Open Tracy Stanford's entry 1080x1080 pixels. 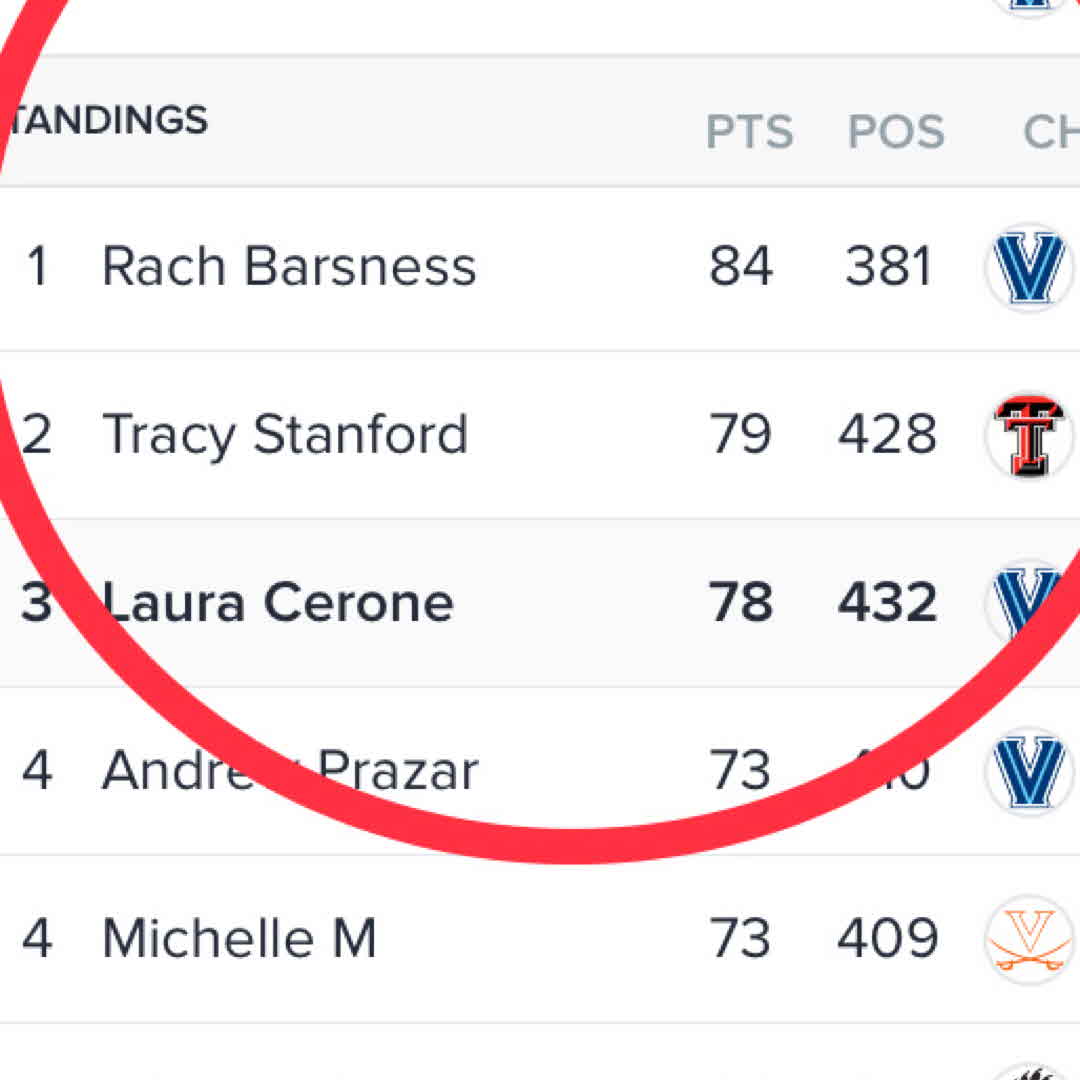pos(285,435)
